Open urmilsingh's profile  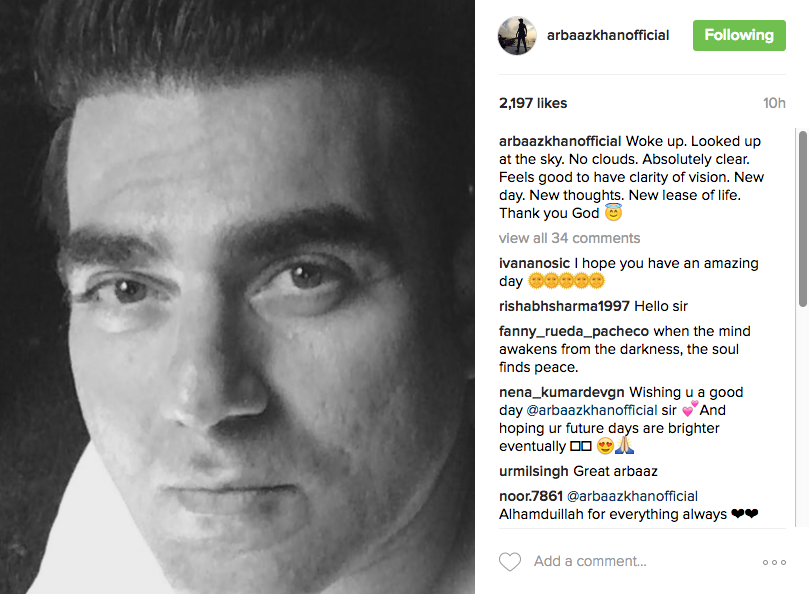pos(534,471)
